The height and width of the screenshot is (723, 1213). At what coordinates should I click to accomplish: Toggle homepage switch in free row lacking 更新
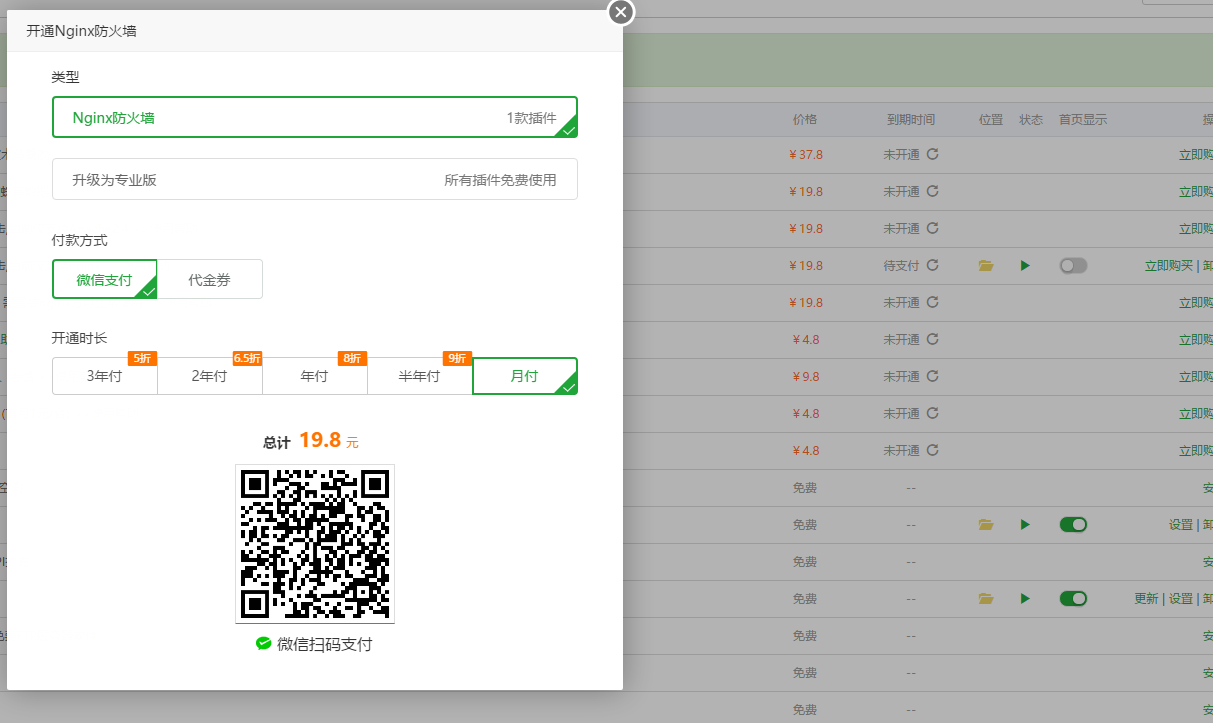click(1073, 524)
